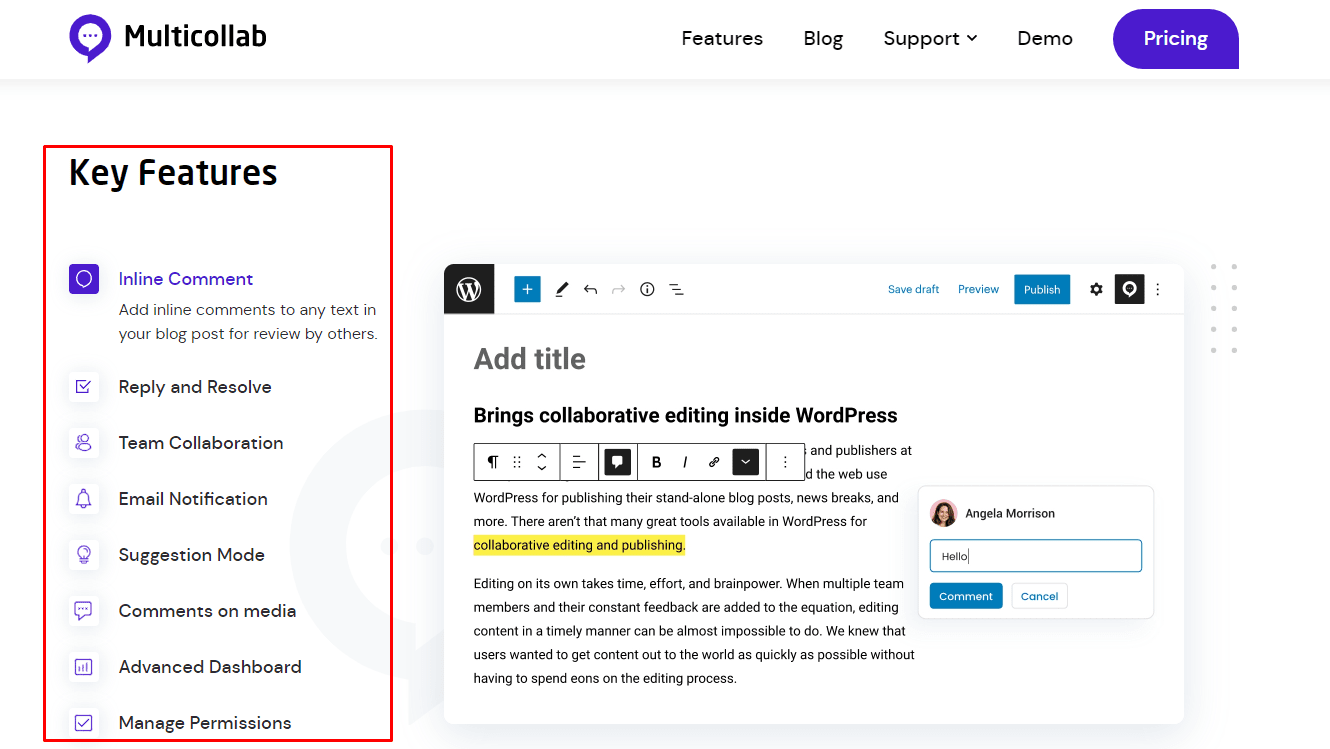Click the redo arrow
The height and width of the screenshot is (749, 1330).
618,289
